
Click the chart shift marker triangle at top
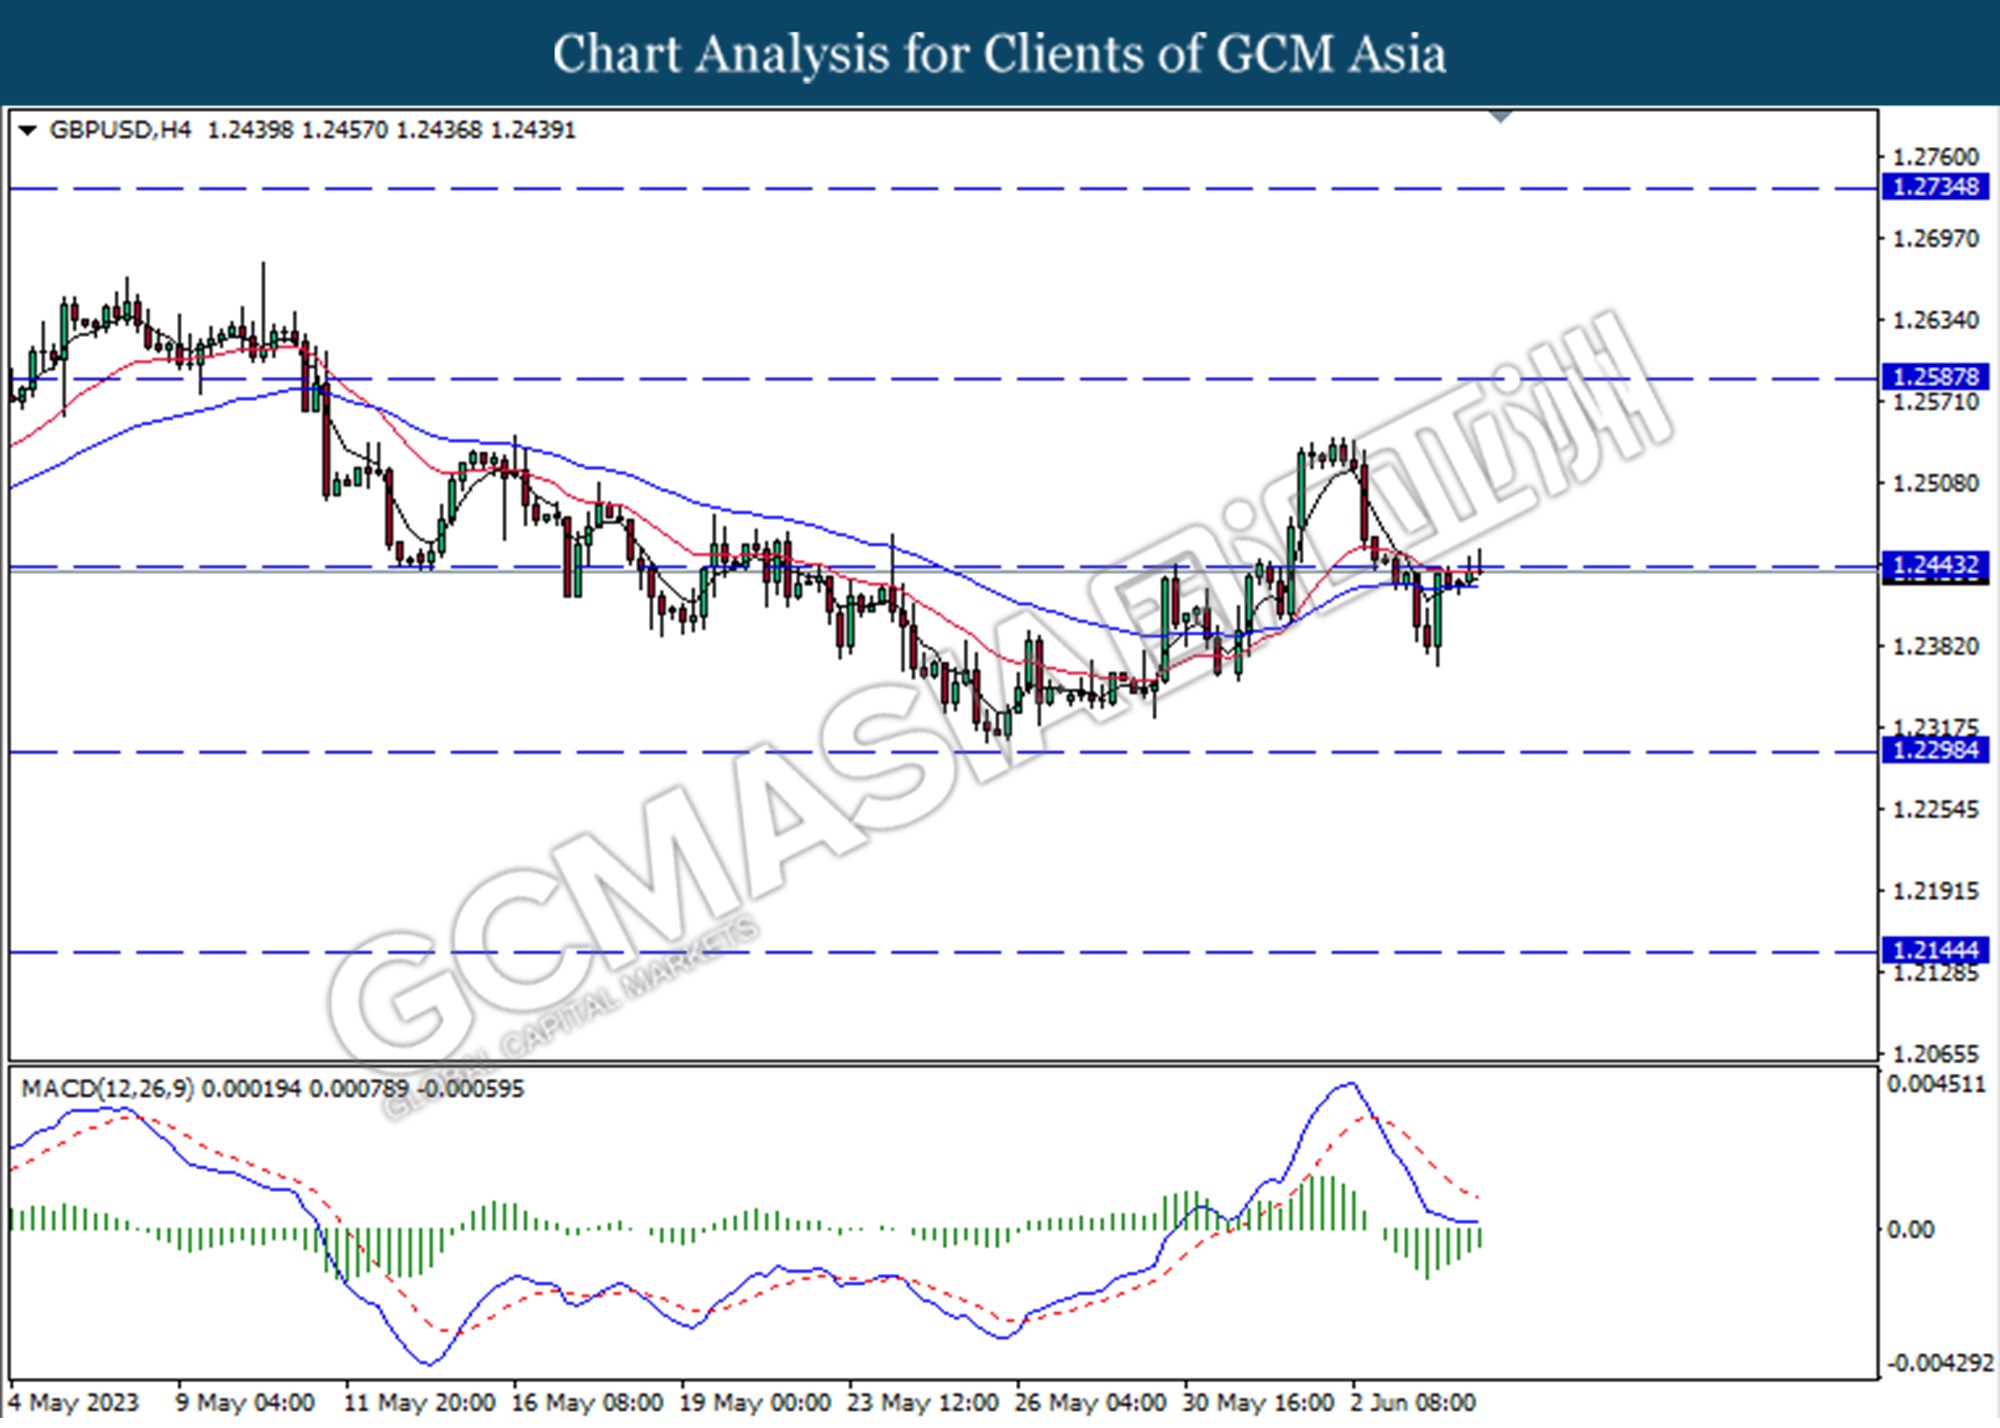pos(1500,117)
